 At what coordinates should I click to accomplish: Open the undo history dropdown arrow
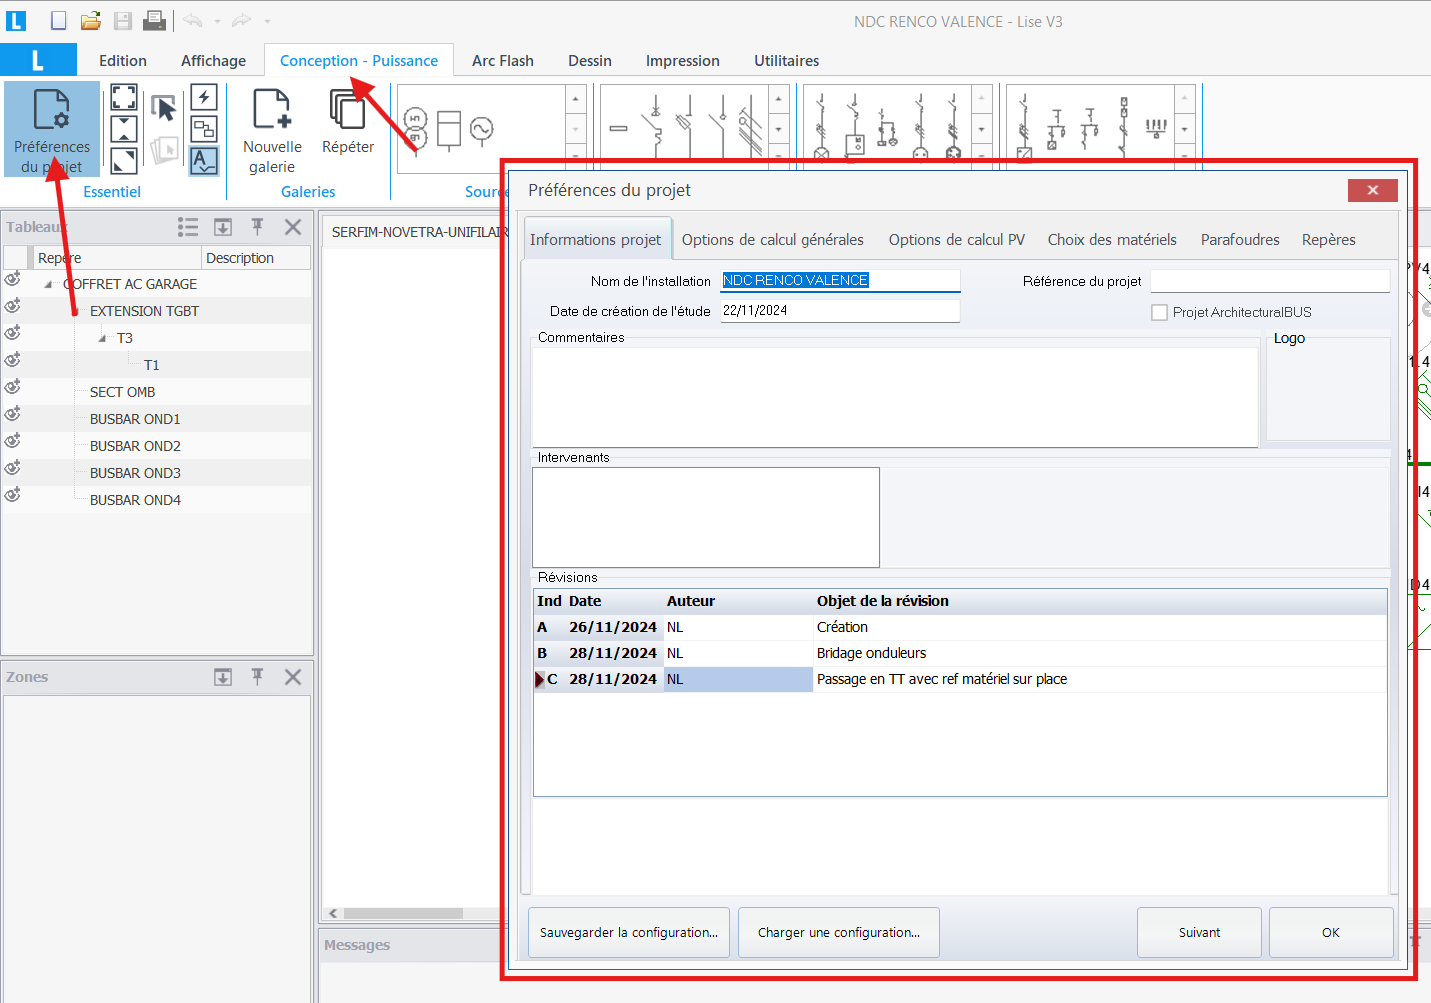[217, 21]
